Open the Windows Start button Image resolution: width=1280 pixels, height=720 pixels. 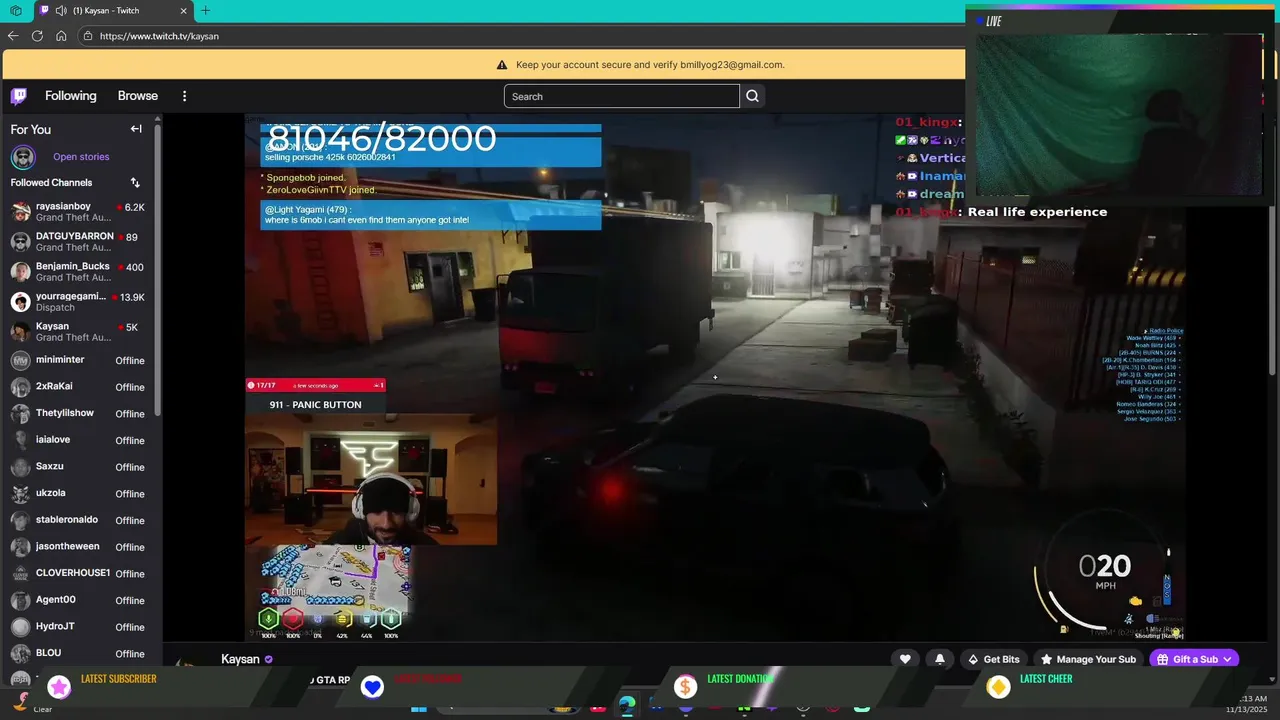point(419,708)
